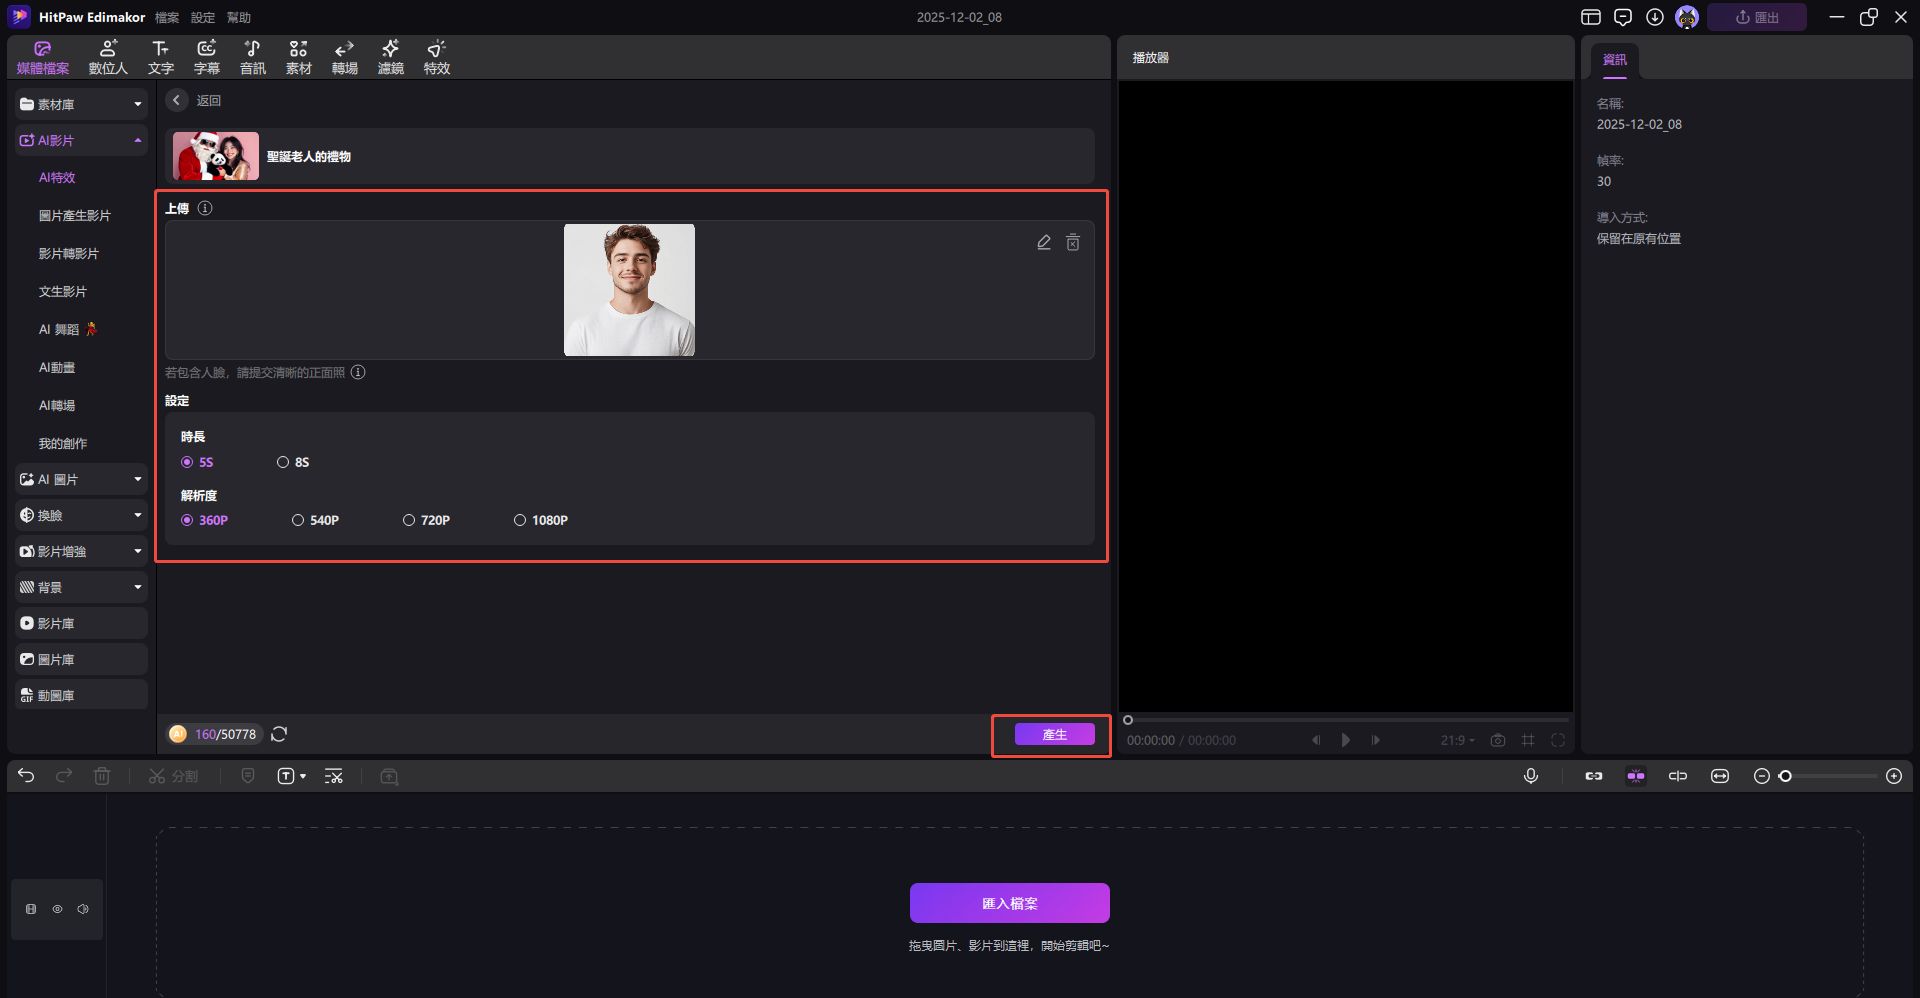This screenshot has height=998, width=1920.
Task: Open the 檔案 menu
Action: (167, 18)
